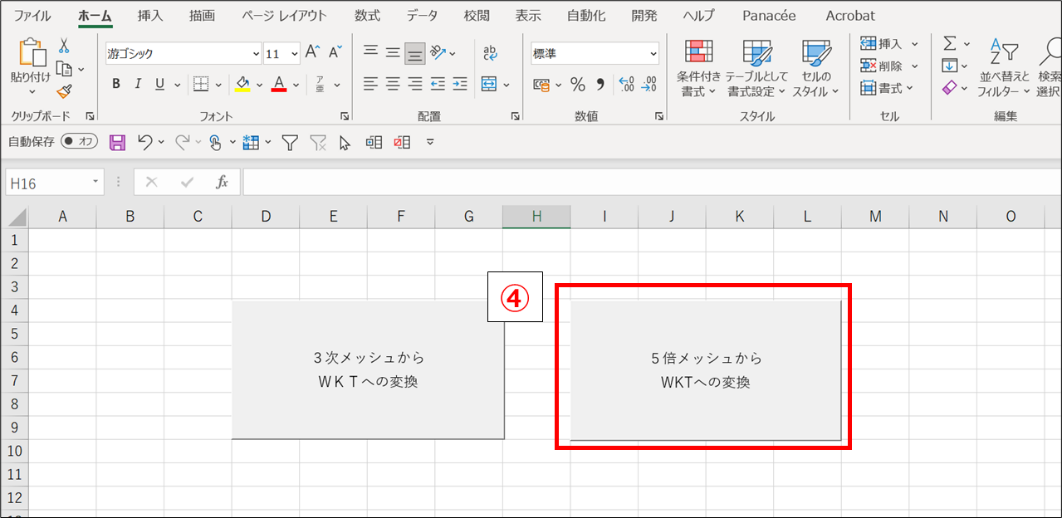Open the font size 11 dropdown
Screen dimensions: 1062x518
click(295, 53)
